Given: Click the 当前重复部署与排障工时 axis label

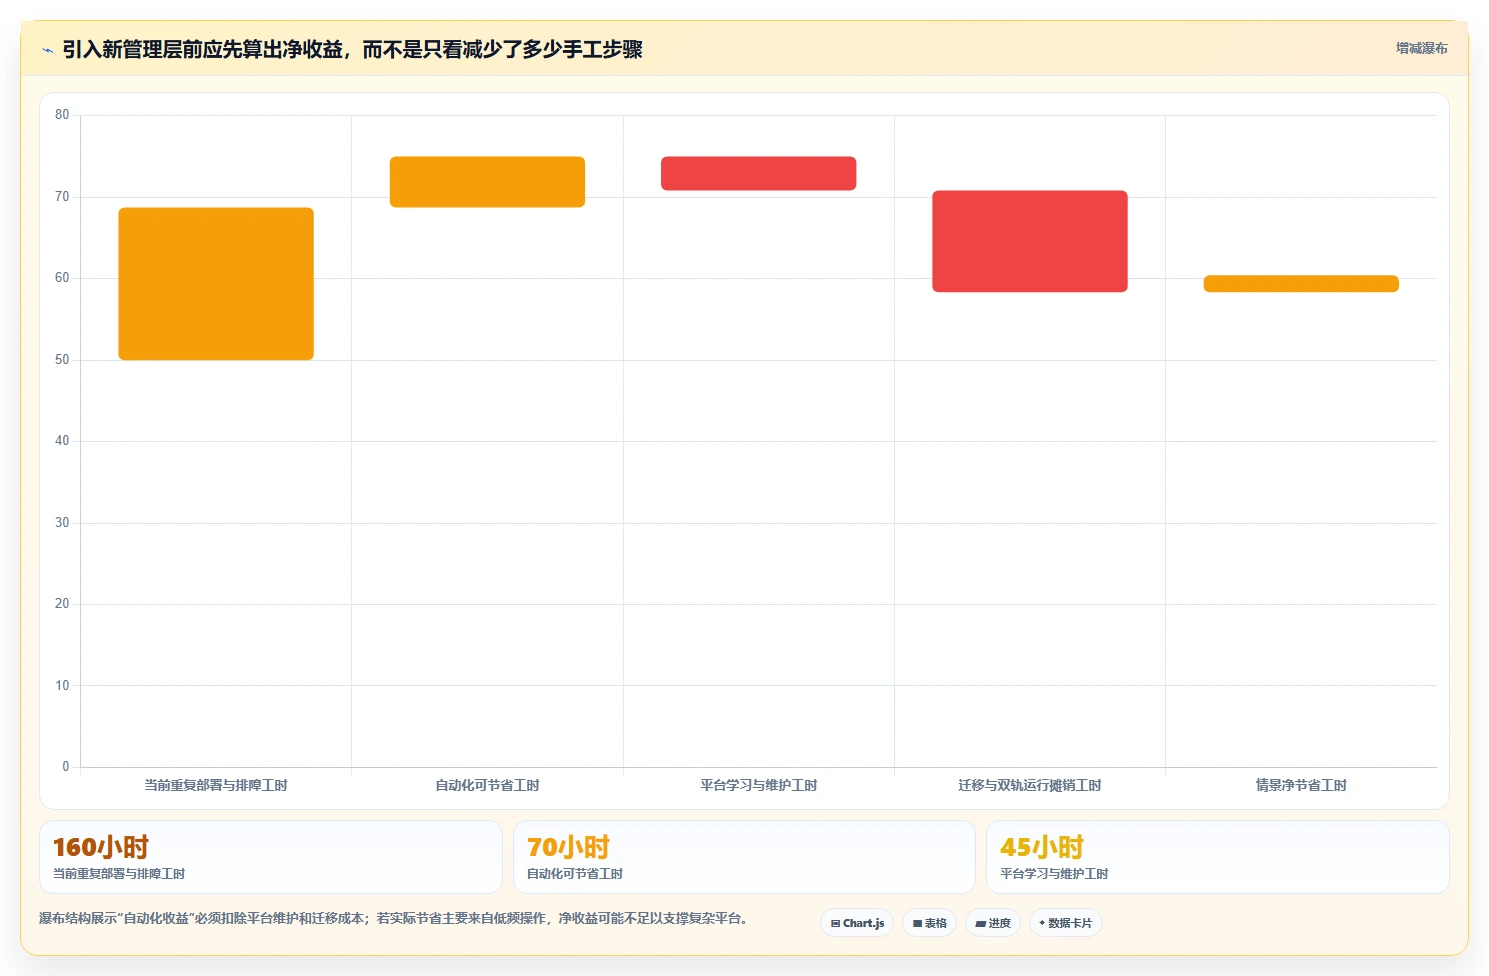Looking at the screenshot, I should 216,785.
